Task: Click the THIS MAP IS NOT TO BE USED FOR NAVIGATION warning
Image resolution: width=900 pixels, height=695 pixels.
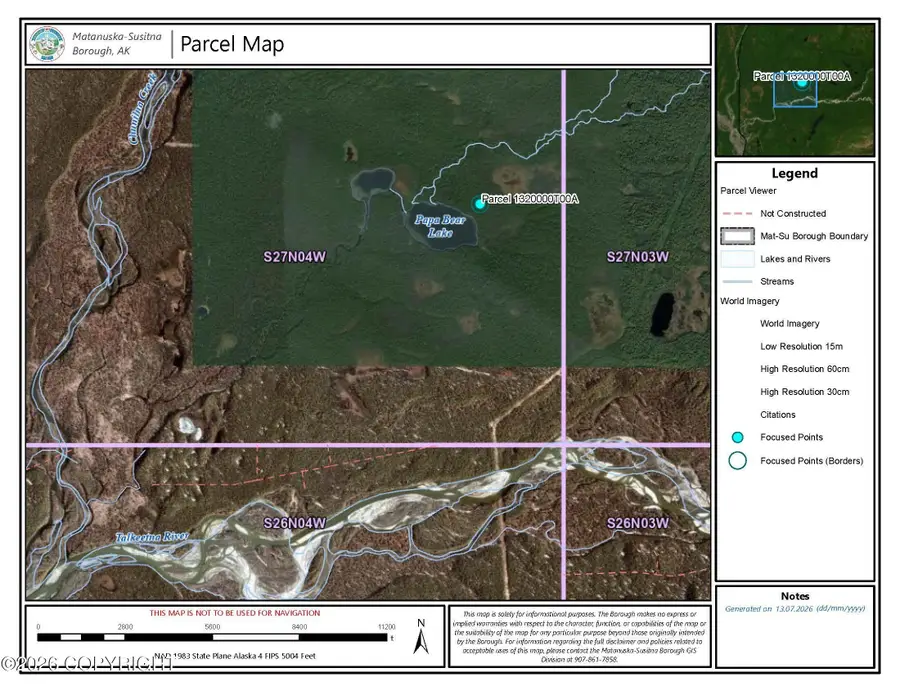Action: 235,613
